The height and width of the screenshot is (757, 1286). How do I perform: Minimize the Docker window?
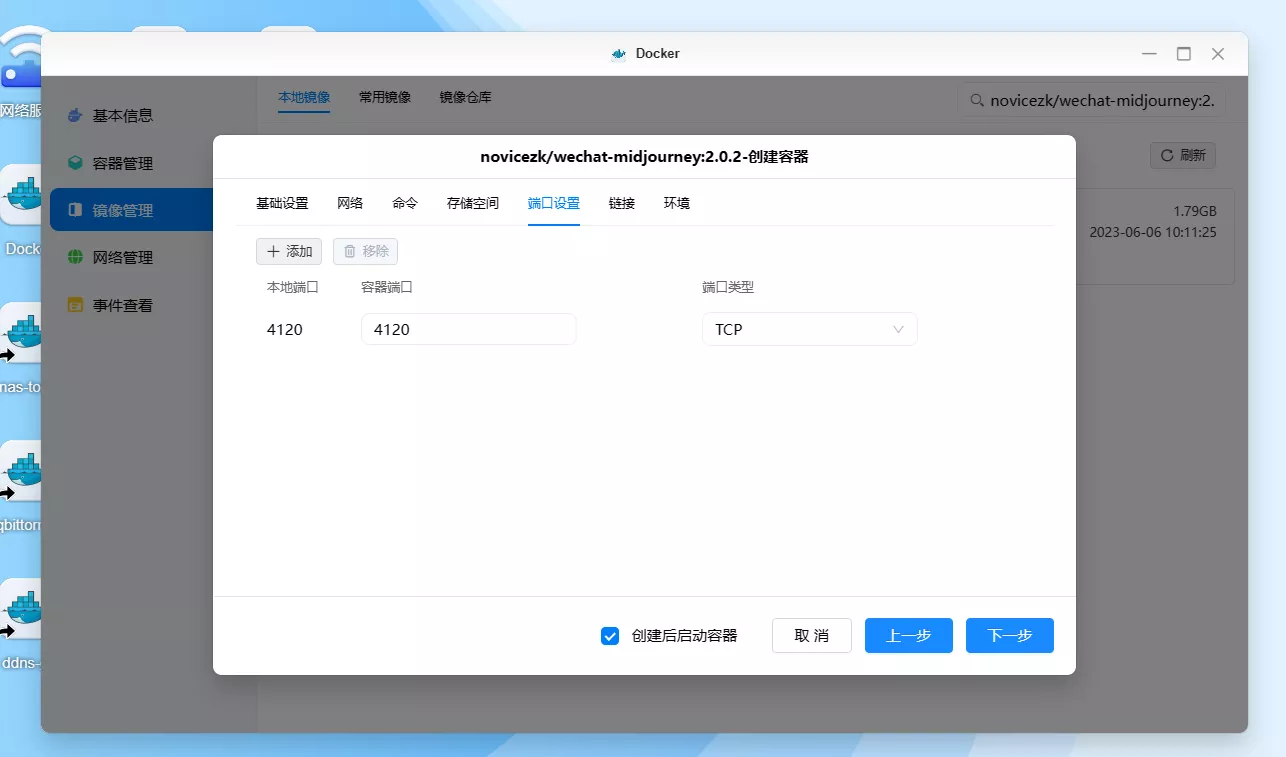(1150, 54)
